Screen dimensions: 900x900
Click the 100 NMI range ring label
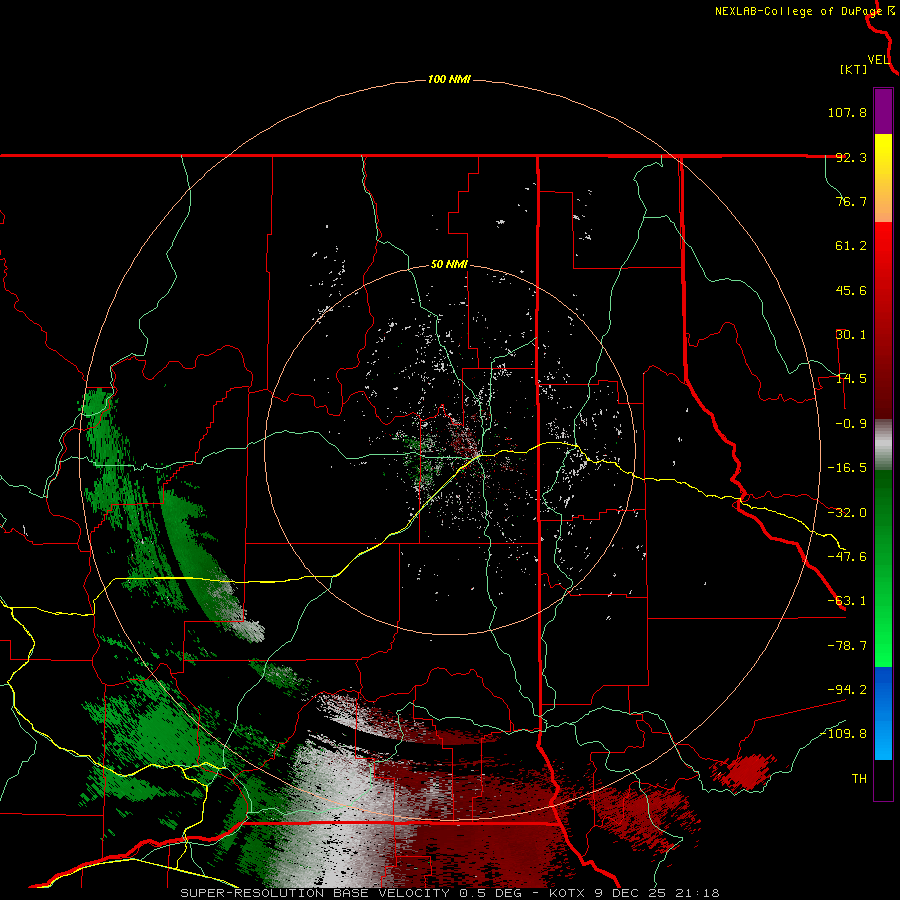pyautogui.click(x=449, y=79)
